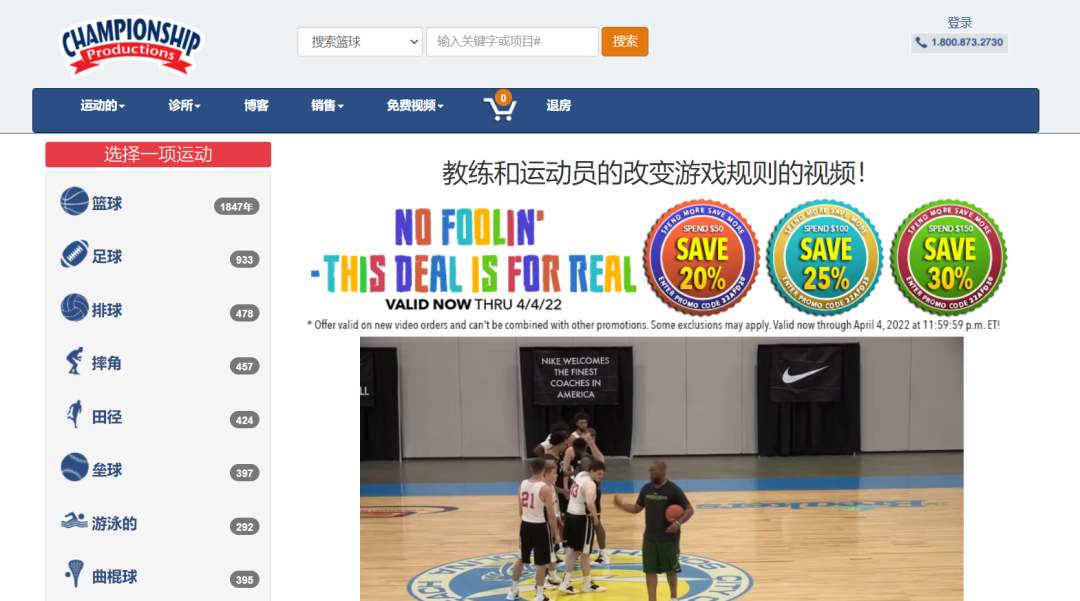The image size is (1080, 601).
Task: Open the 田径 sport category link
Action: click(x=107, y=417)
